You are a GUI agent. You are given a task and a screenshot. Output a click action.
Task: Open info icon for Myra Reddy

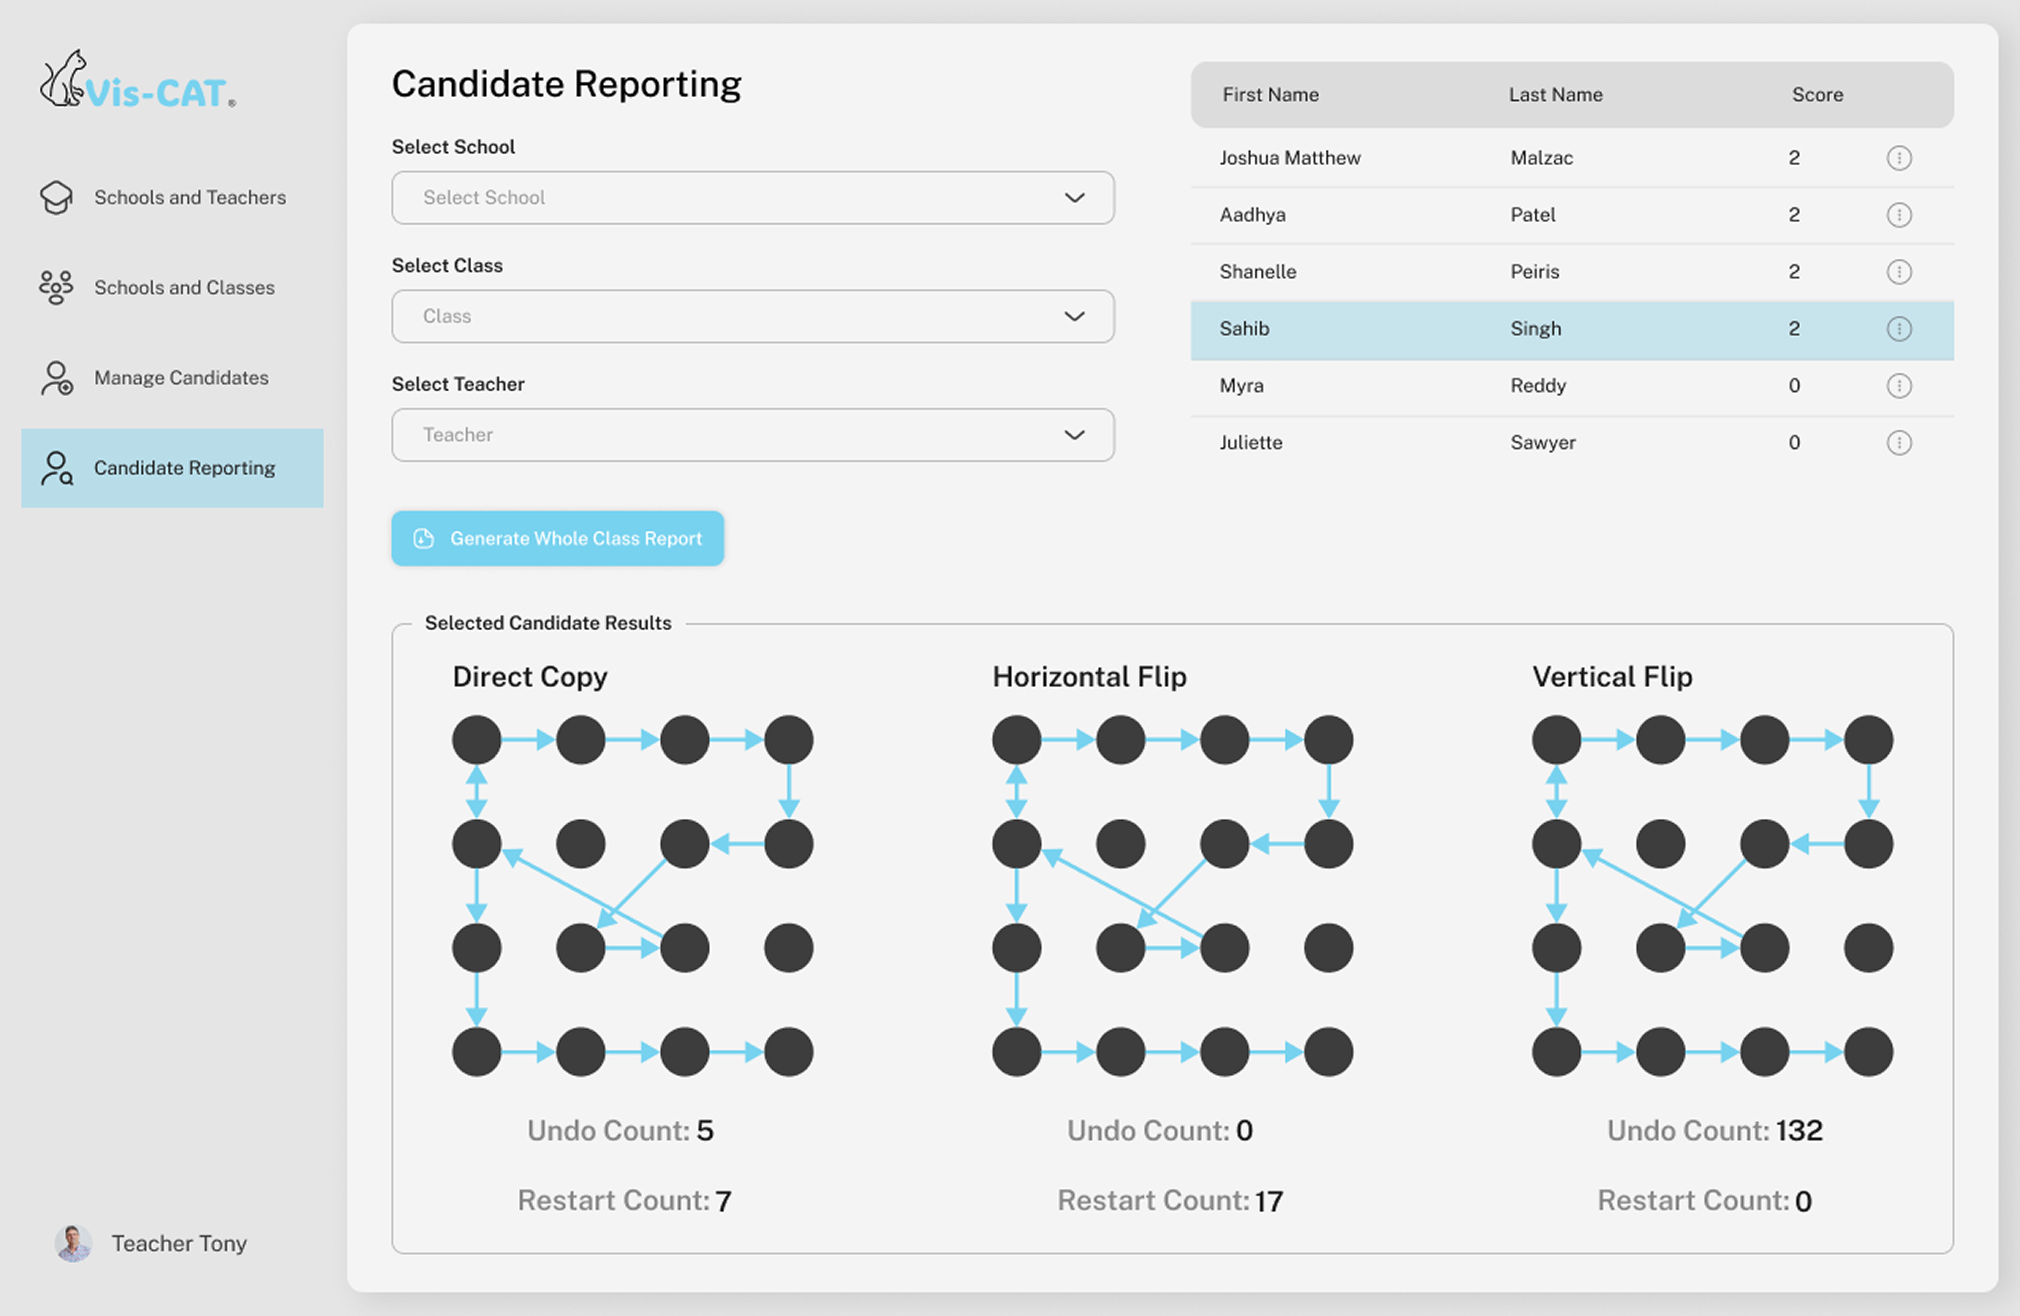pyautogui.click(x=1898, y=386)
